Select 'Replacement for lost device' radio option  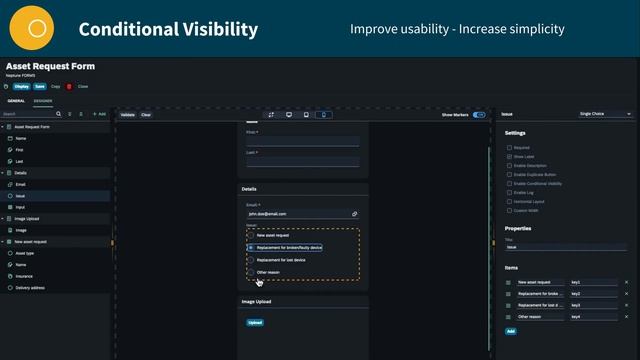pos(251,260)
